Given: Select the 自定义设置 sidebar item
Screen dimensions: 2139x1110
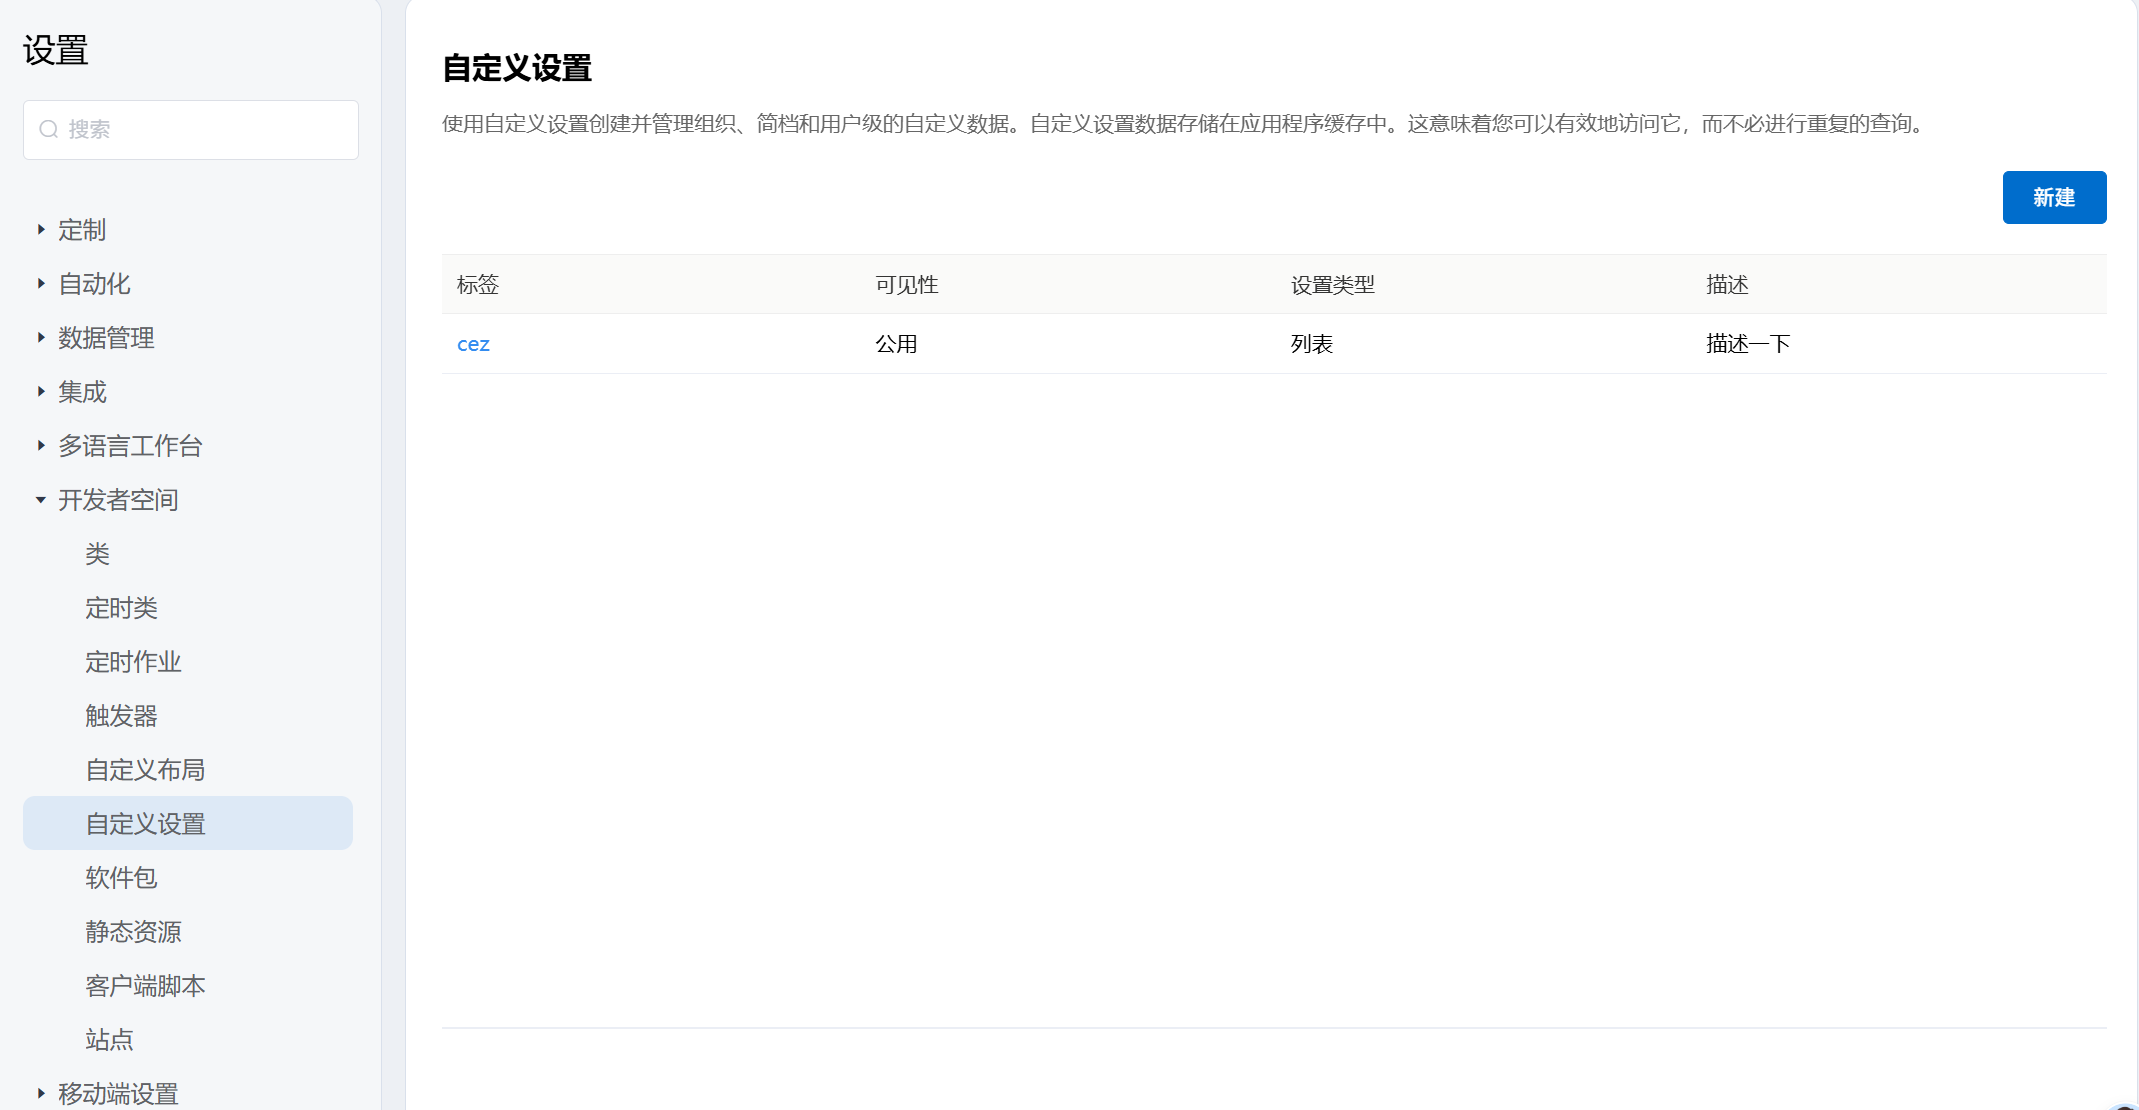Looking at the screenshot, I should coord(145,824).
